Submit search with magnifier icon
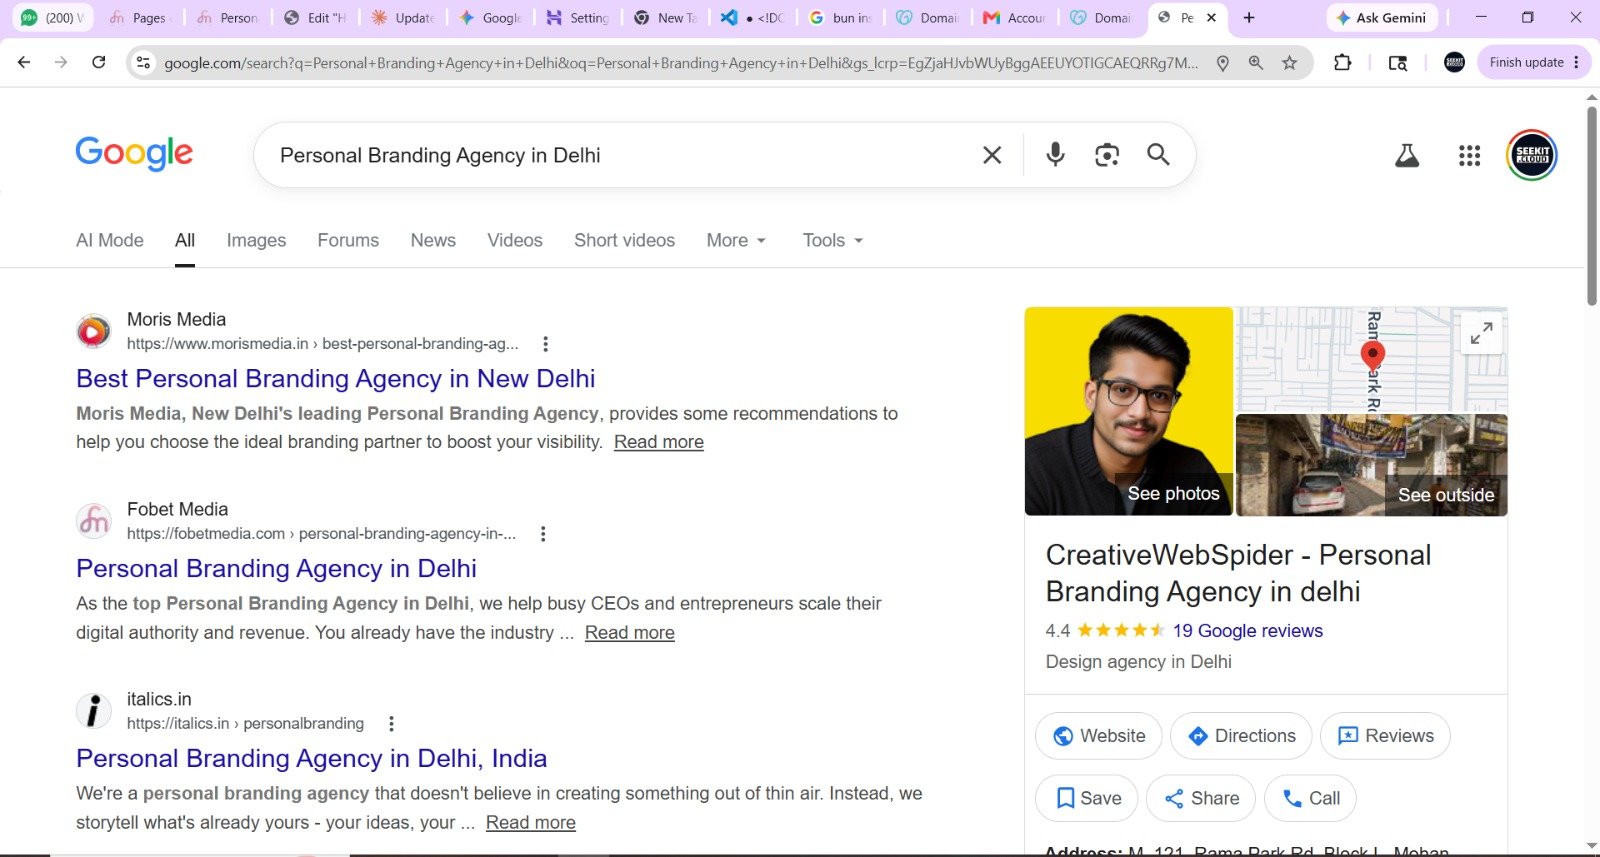 click(x=1158, y=154)
